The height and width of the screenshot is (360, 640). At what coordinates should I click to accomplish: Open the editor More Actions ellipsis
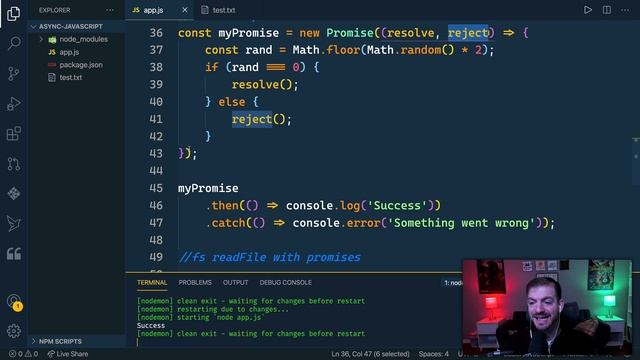(625, 10)
